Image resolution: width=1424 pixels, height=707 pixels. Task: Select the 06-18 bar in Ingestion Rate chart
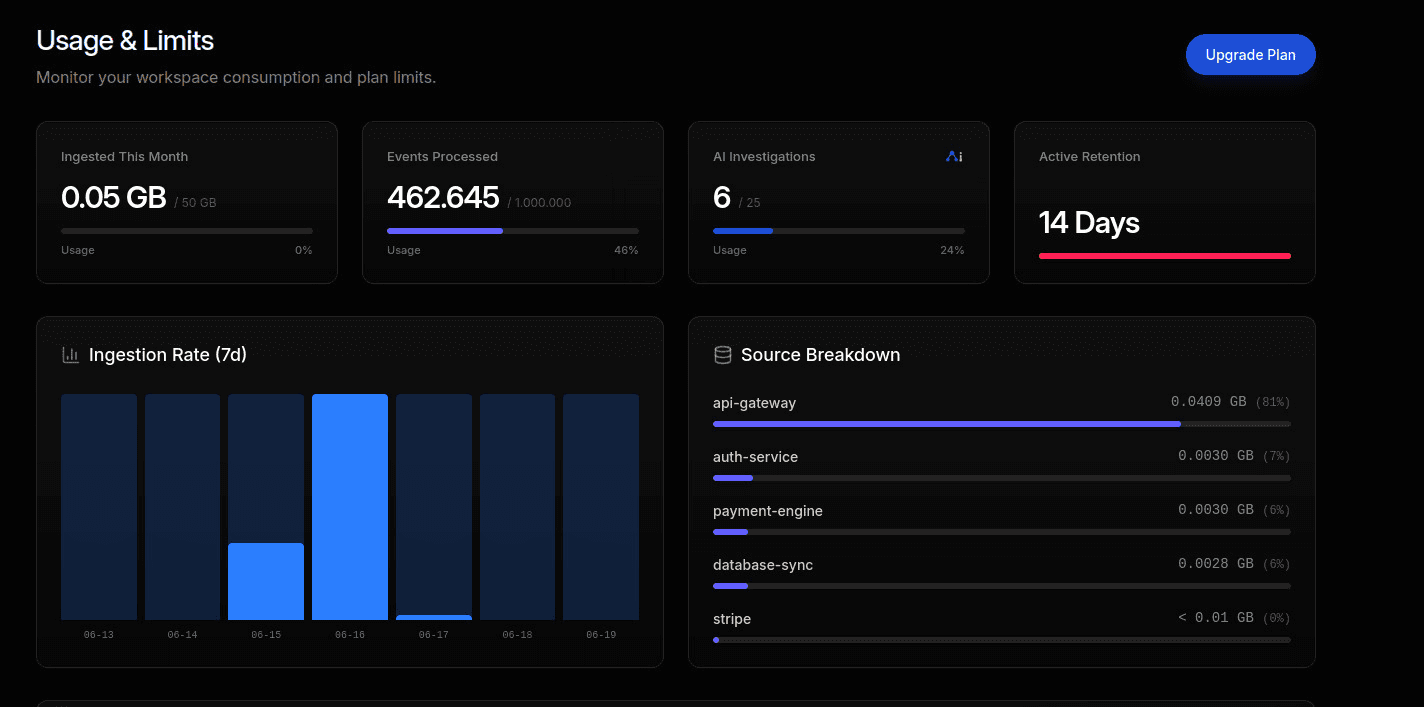click(x=517, y=507)
